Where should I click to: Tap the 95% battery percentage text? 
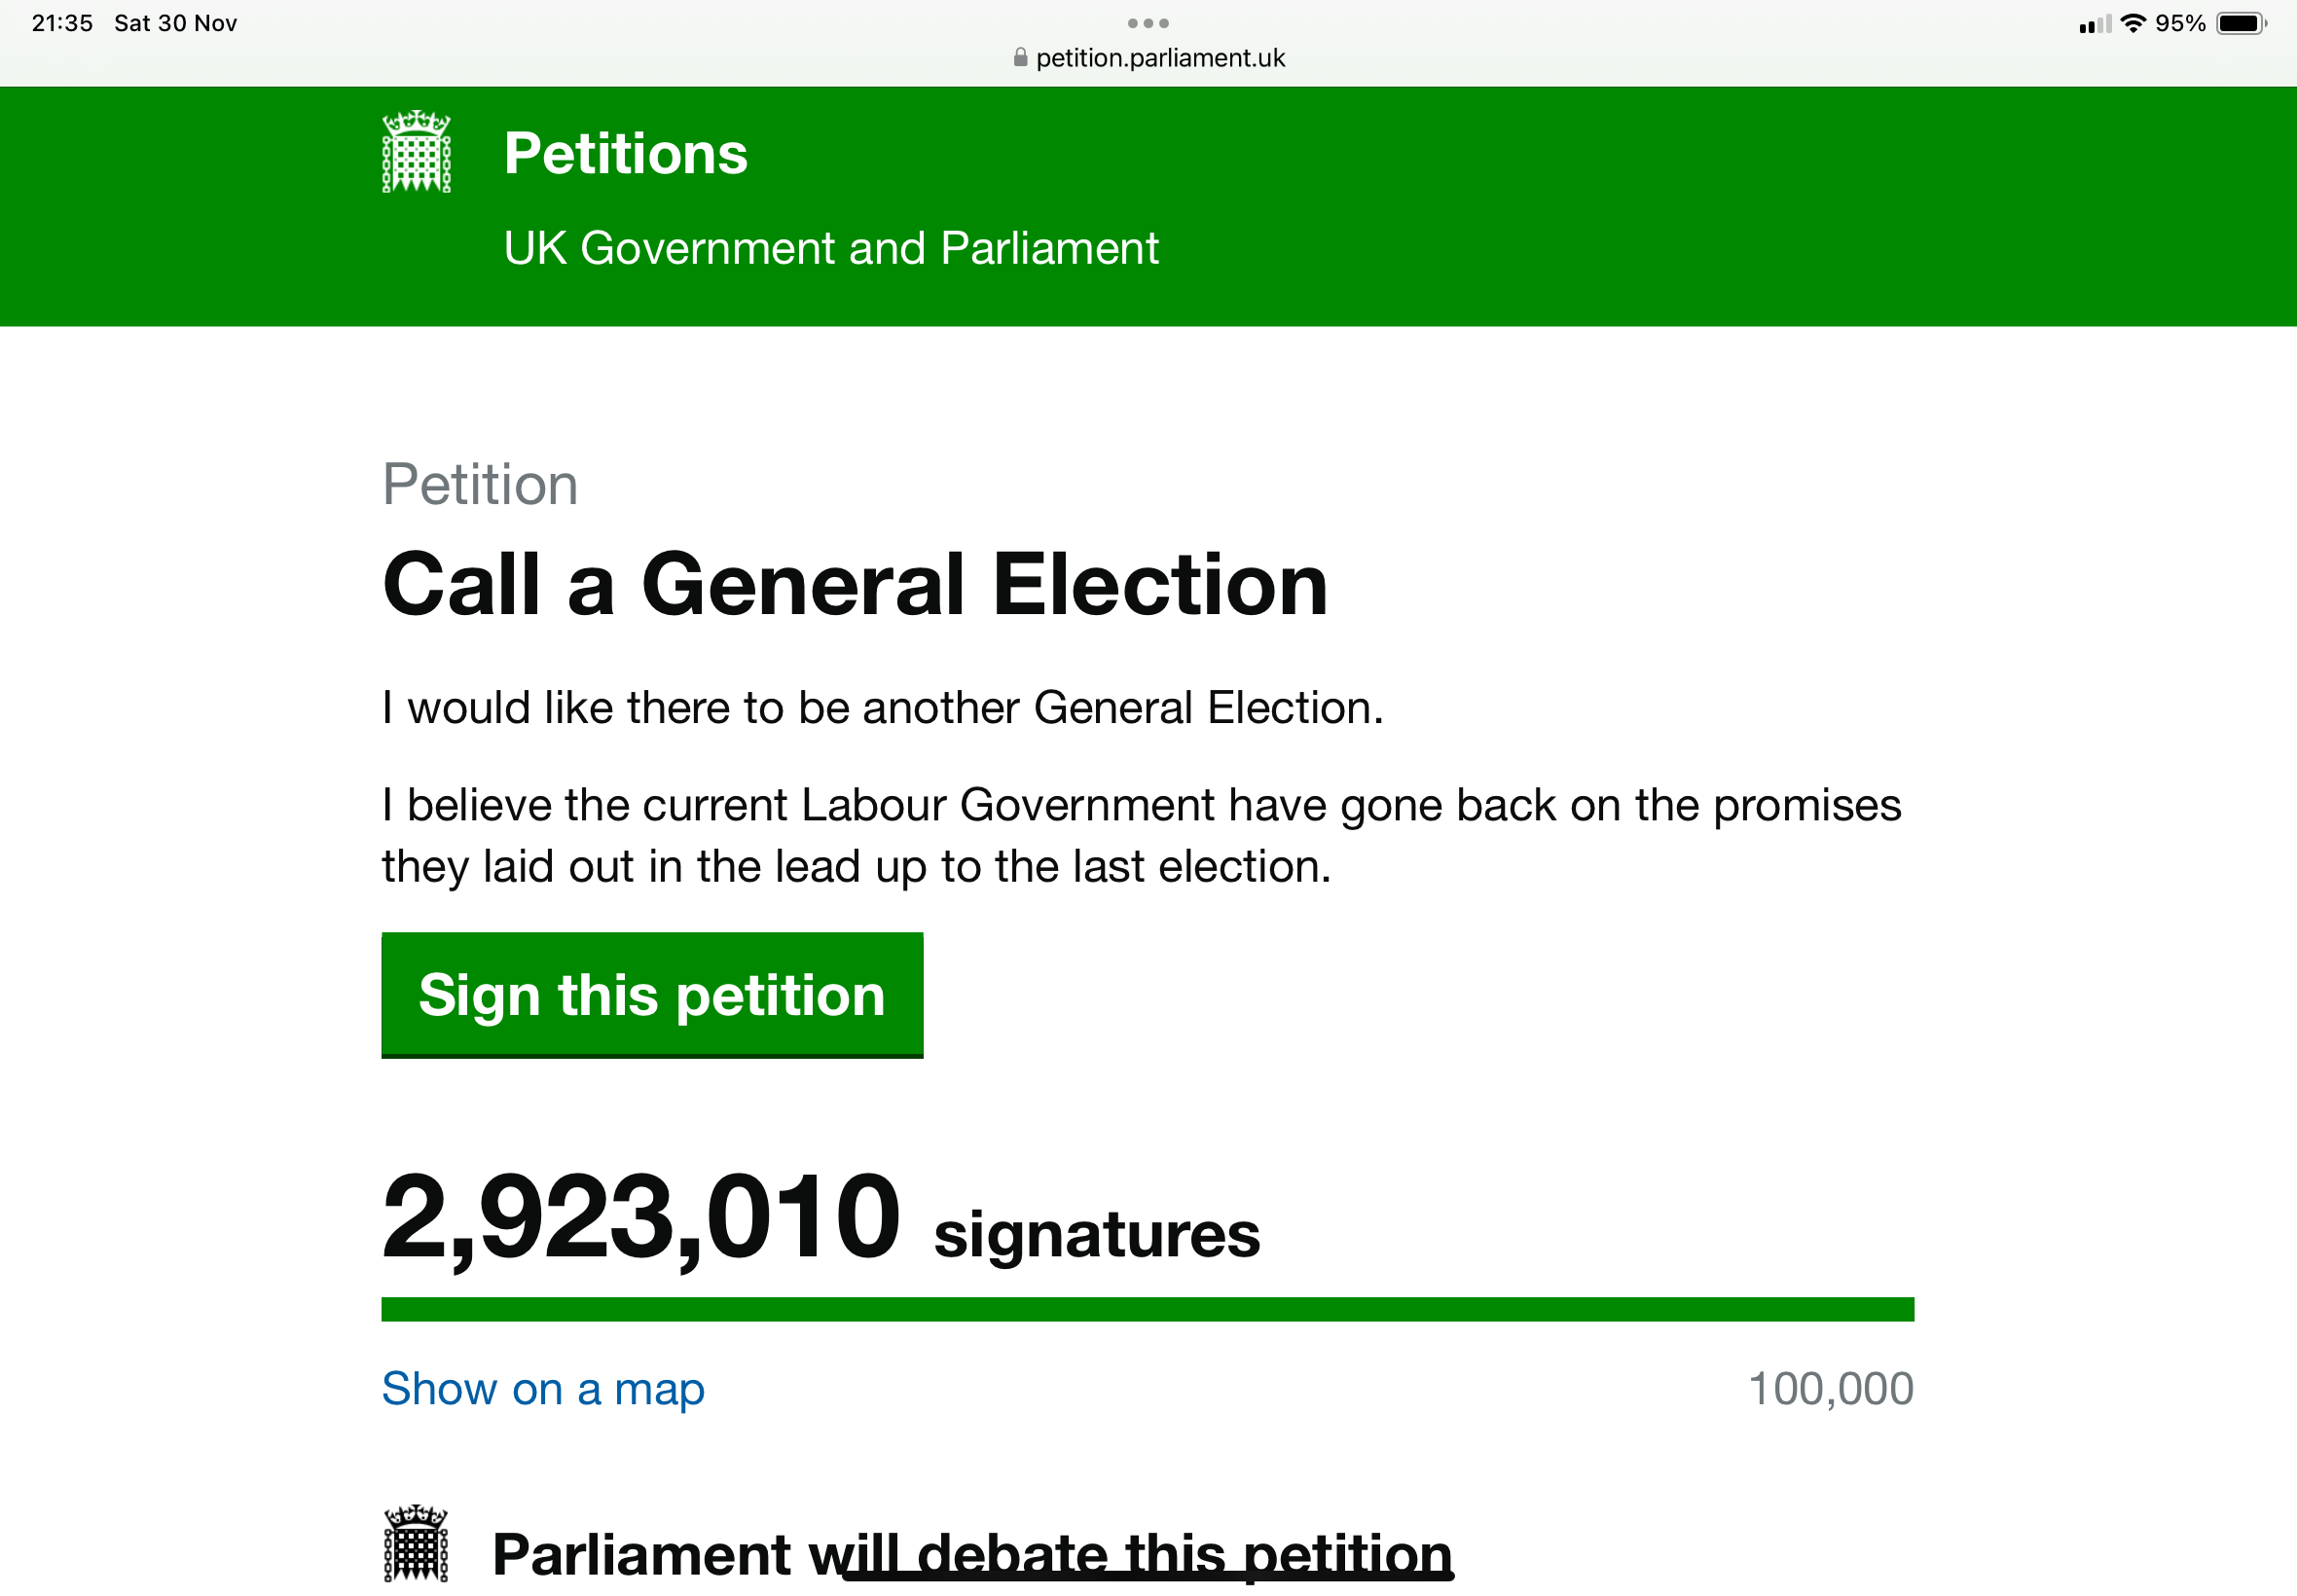[x=2180, y=23]
